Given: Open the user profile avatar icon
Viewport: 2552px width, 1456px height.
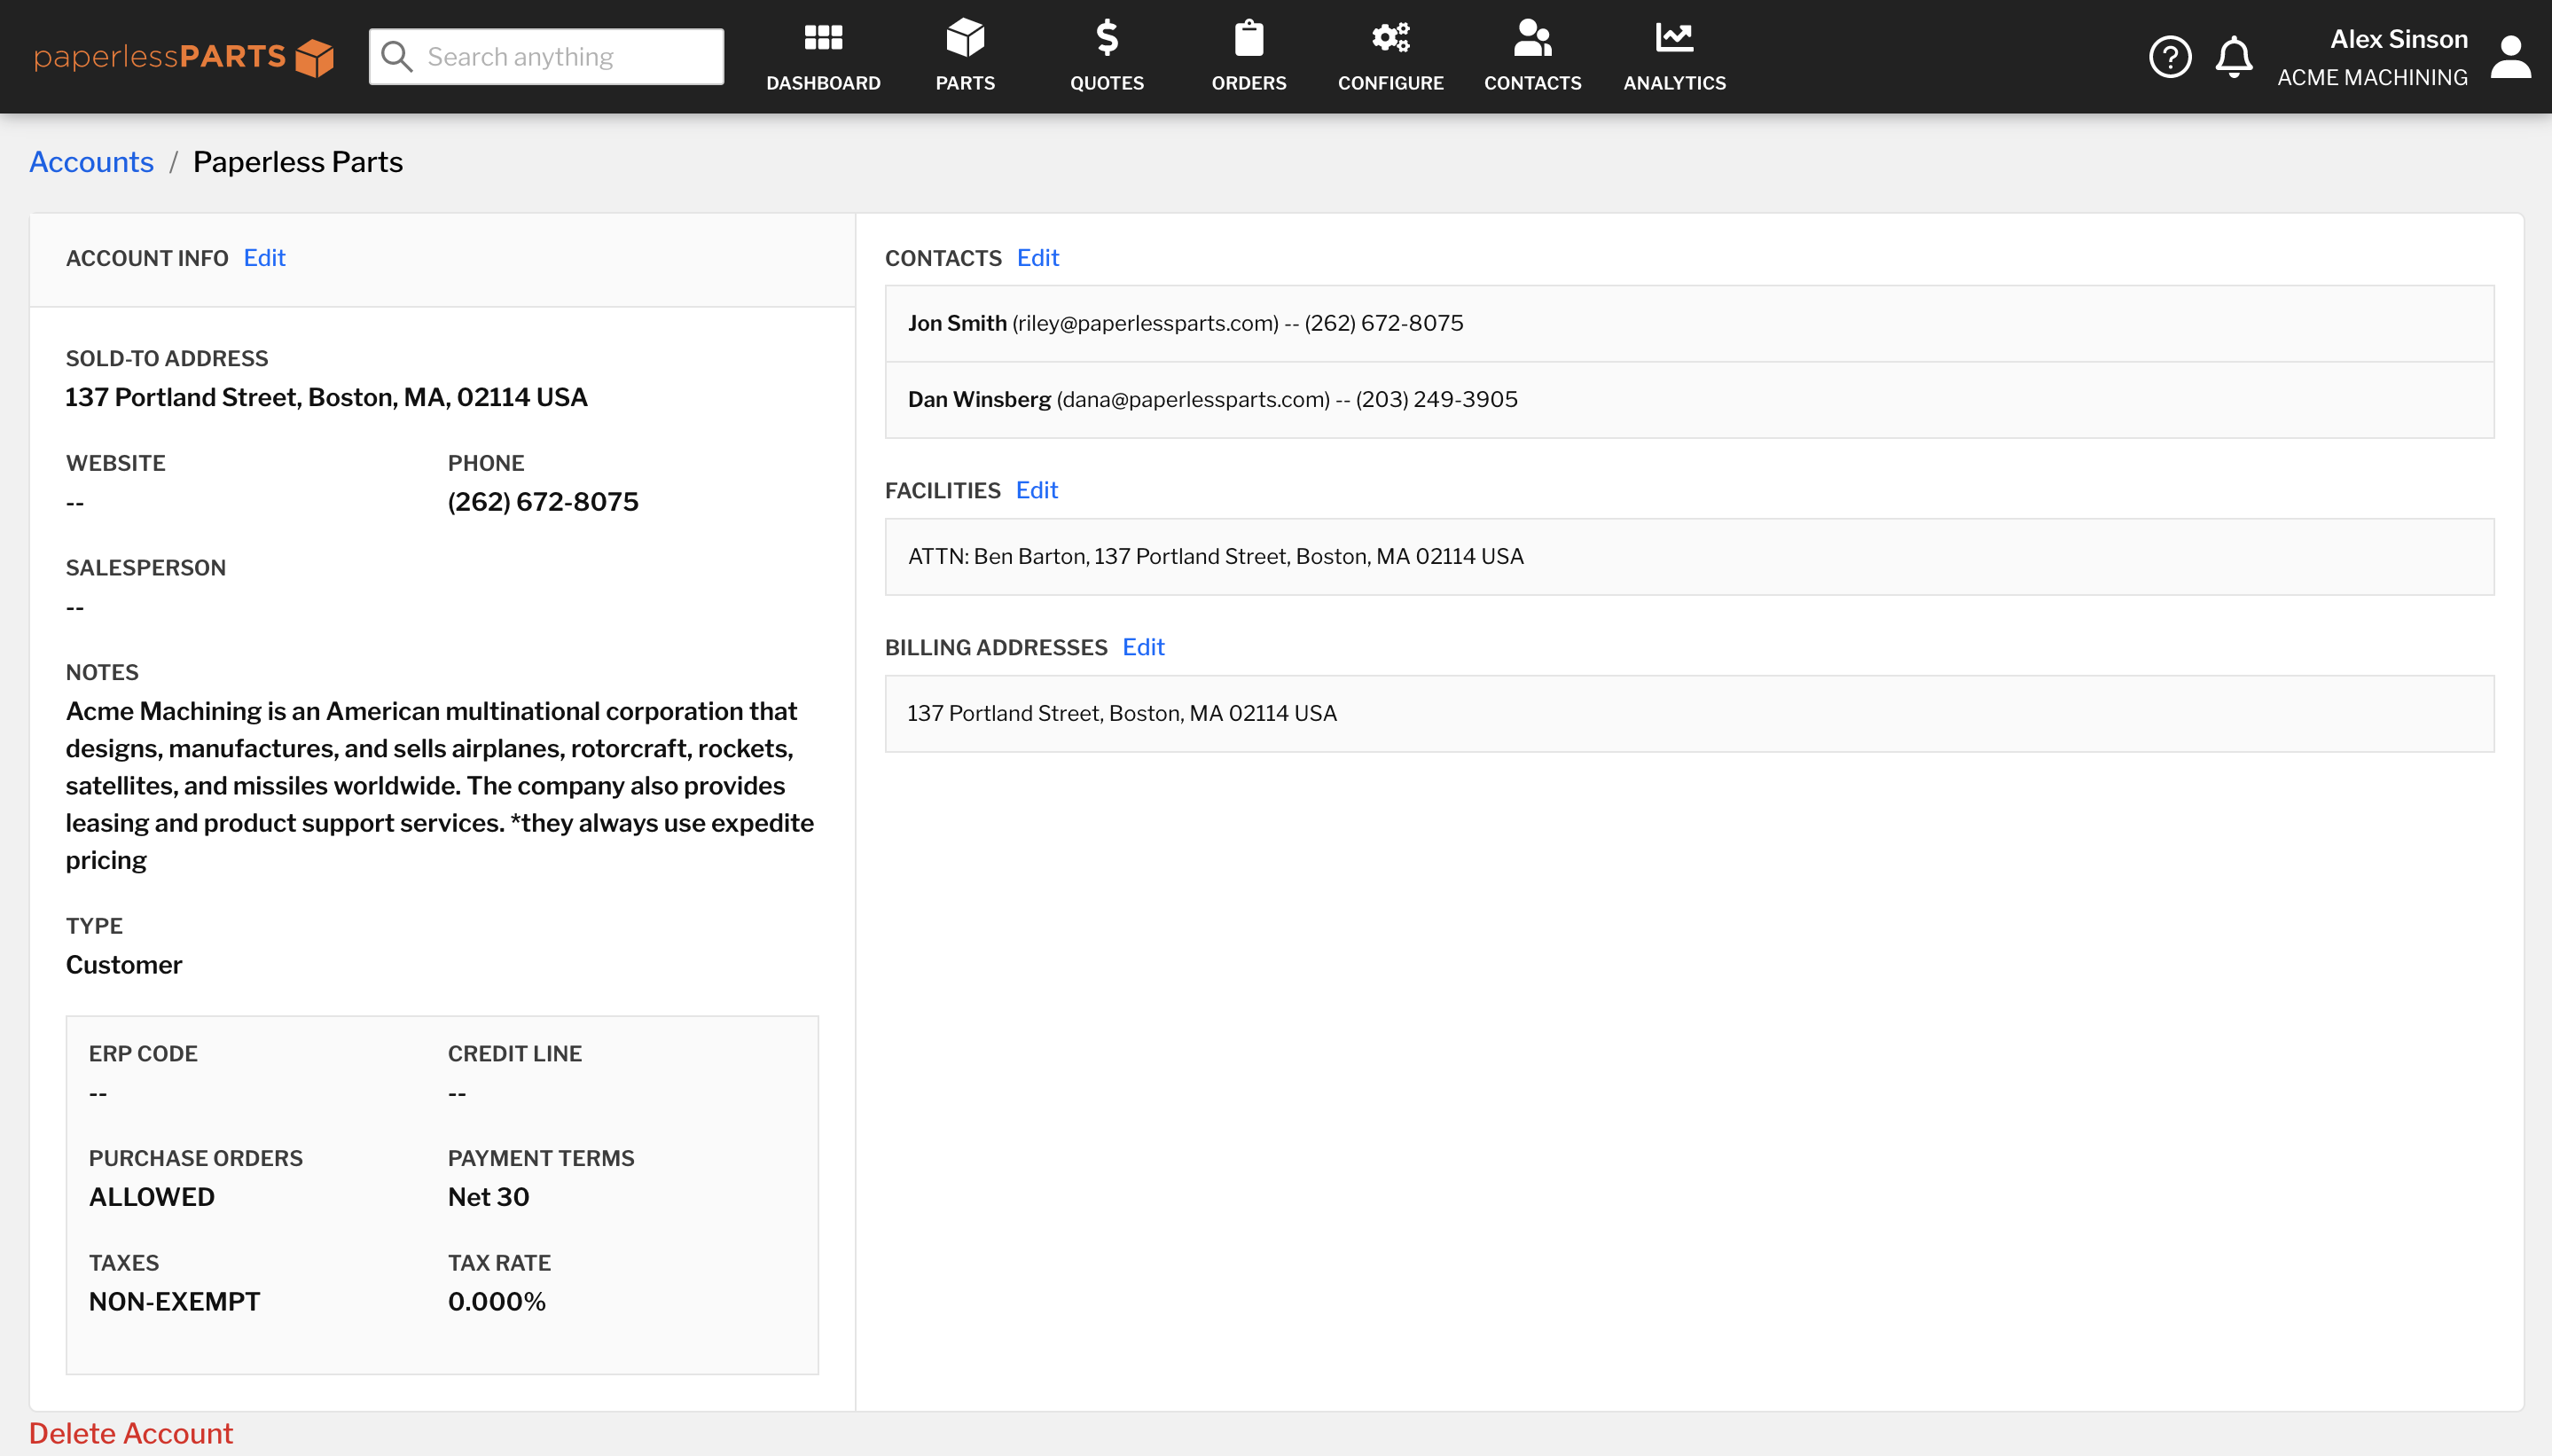Looking at the screenshot, I should click(2510, 57).
